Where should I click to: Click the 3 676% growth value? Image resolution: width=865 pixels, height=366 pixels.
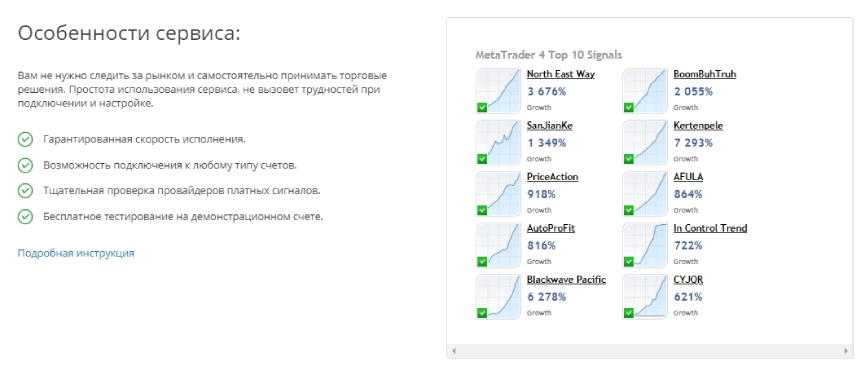[x=547, y=92]
